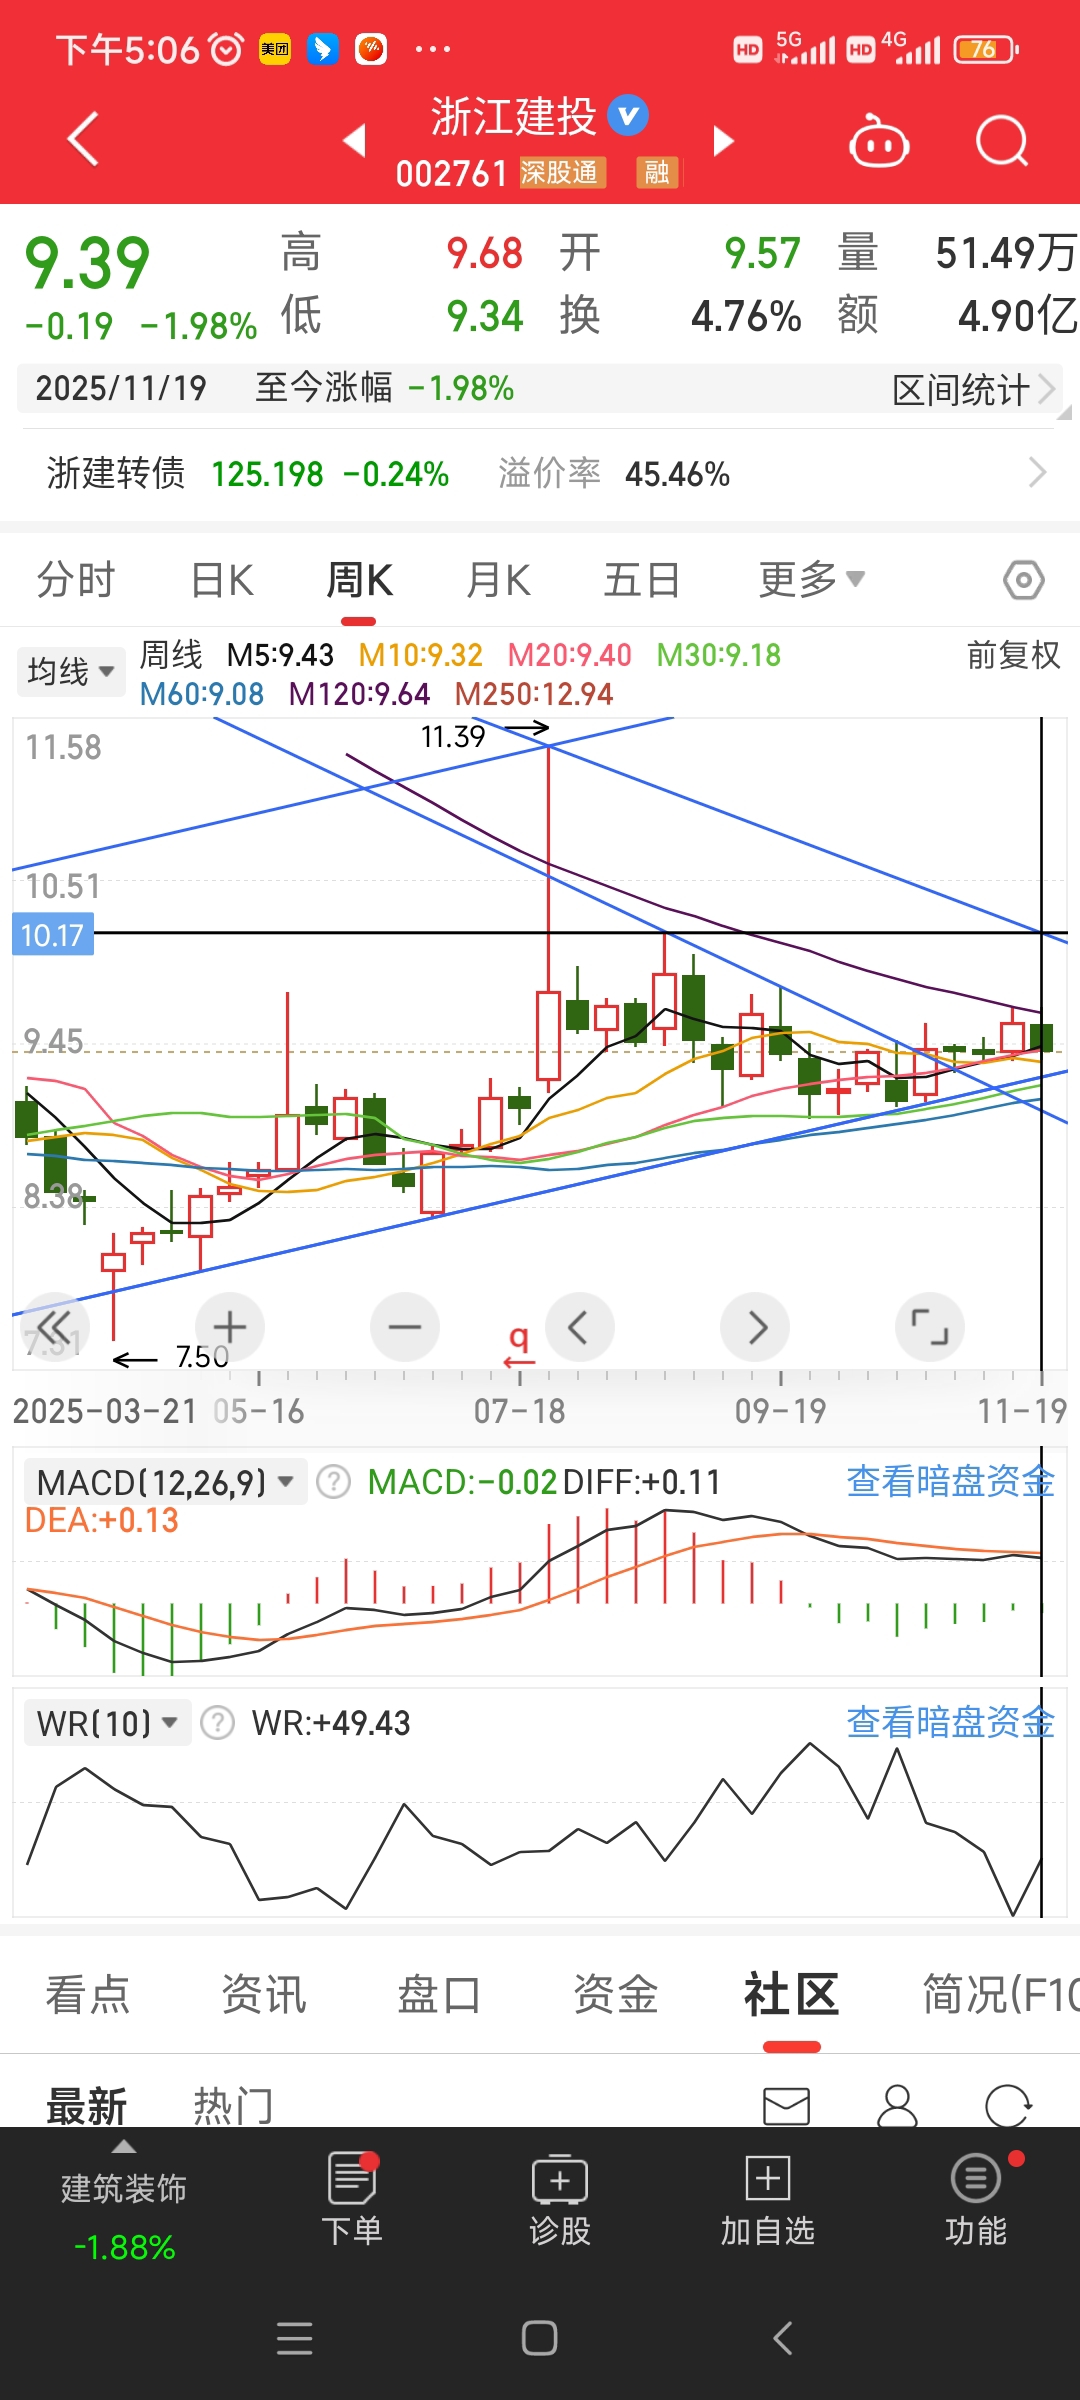Open the robot assistant icon
This screenshot has width=1080, height=2400.
[x=878, y=141]
